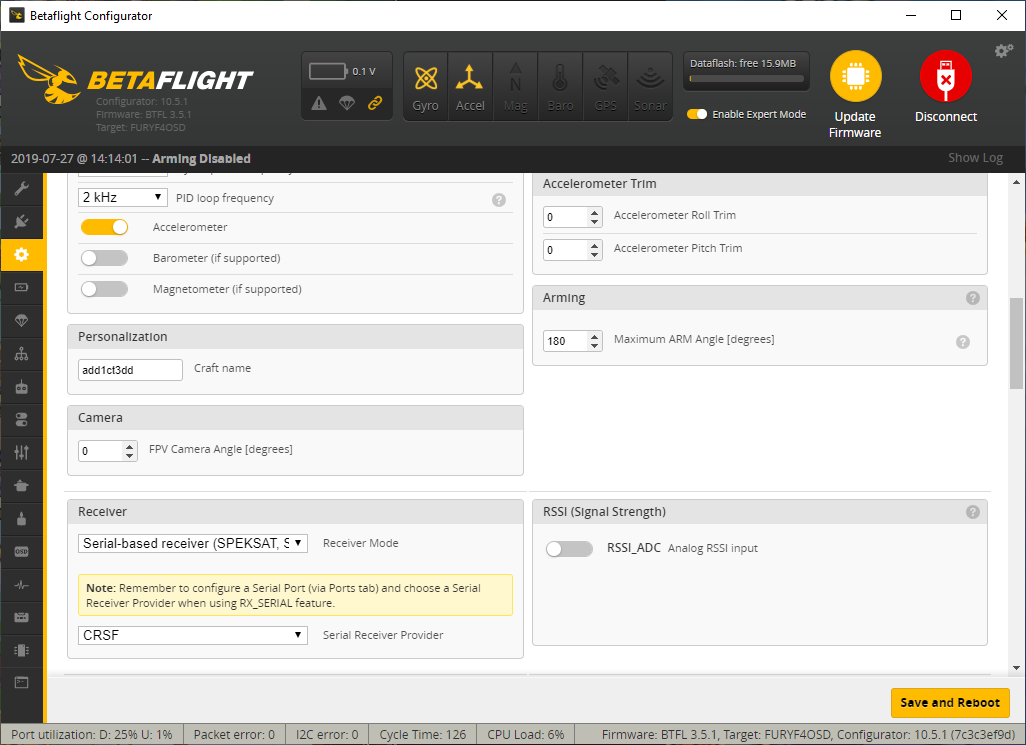The height and width of the screenshot is (745, 1026).
Task: Click Save and Reboot
Action: point(950,703)
